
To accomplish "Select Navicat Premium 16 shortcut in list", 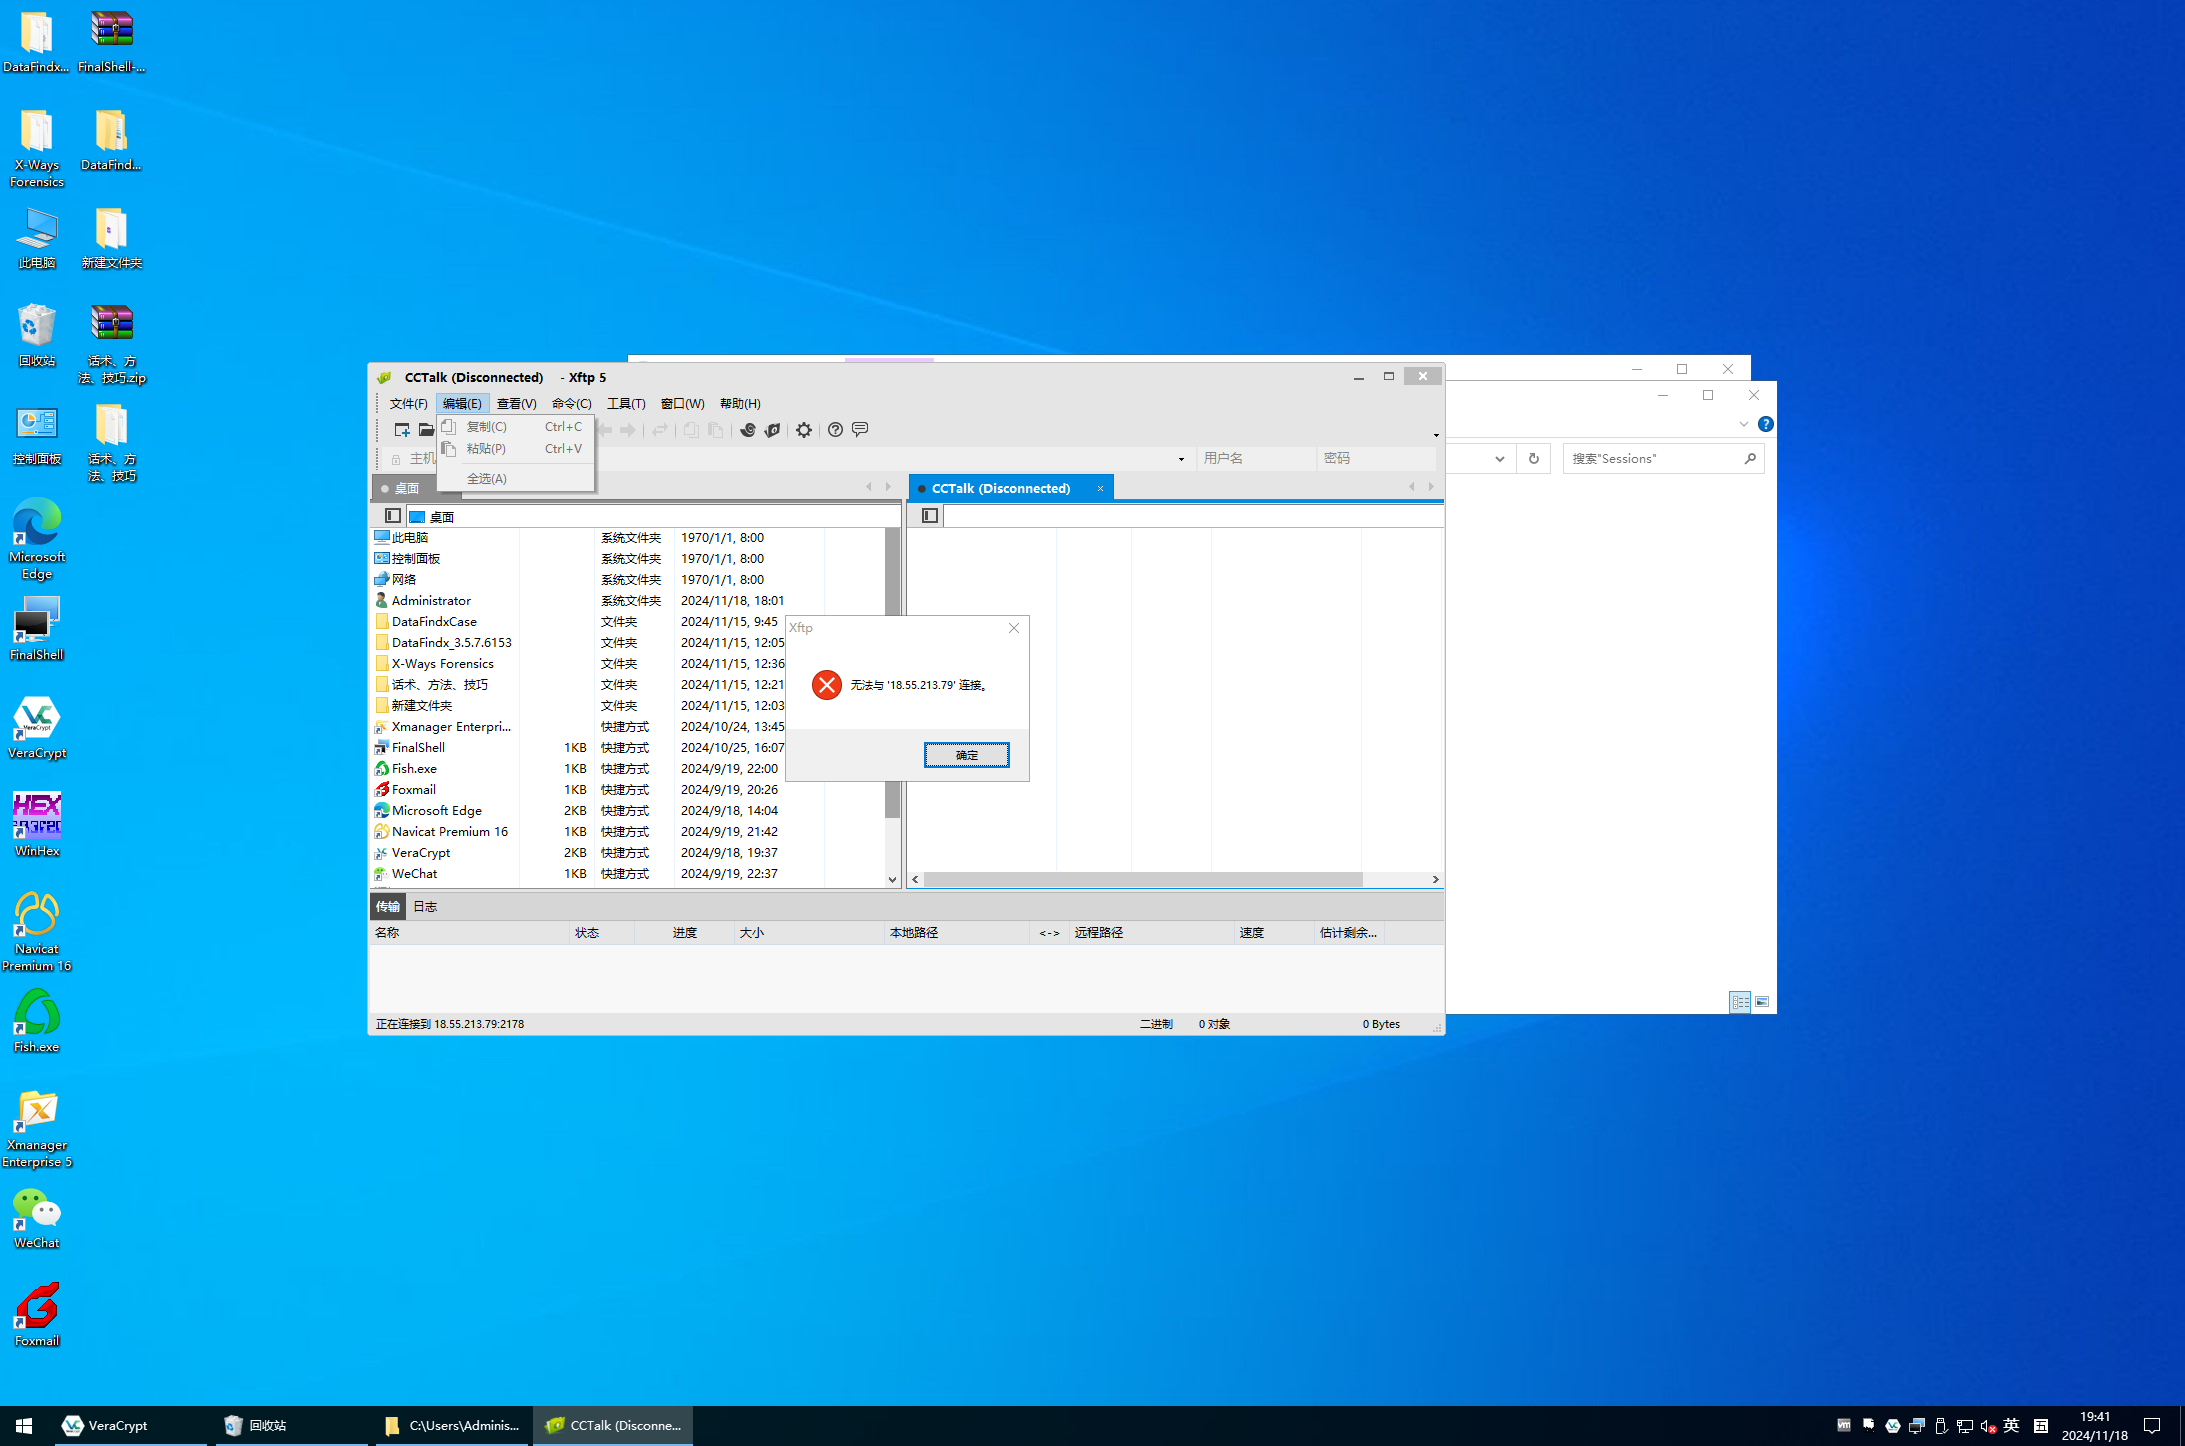I will (441, 832).
